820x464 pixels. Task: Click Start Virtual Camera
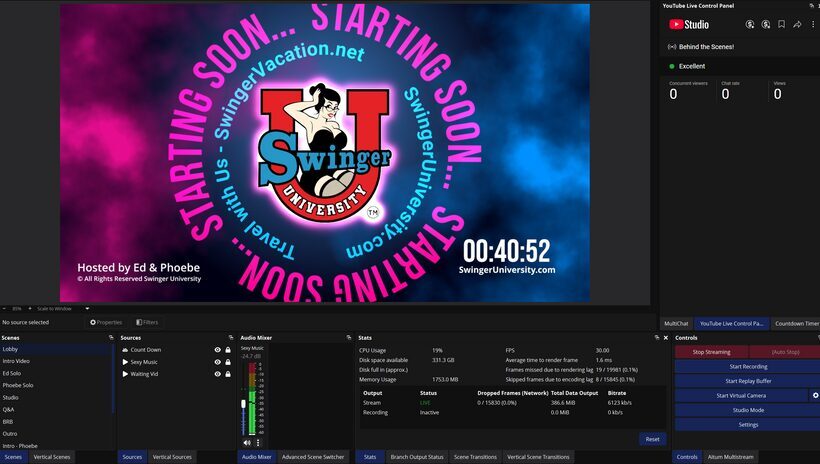click(x=741, y=395)
